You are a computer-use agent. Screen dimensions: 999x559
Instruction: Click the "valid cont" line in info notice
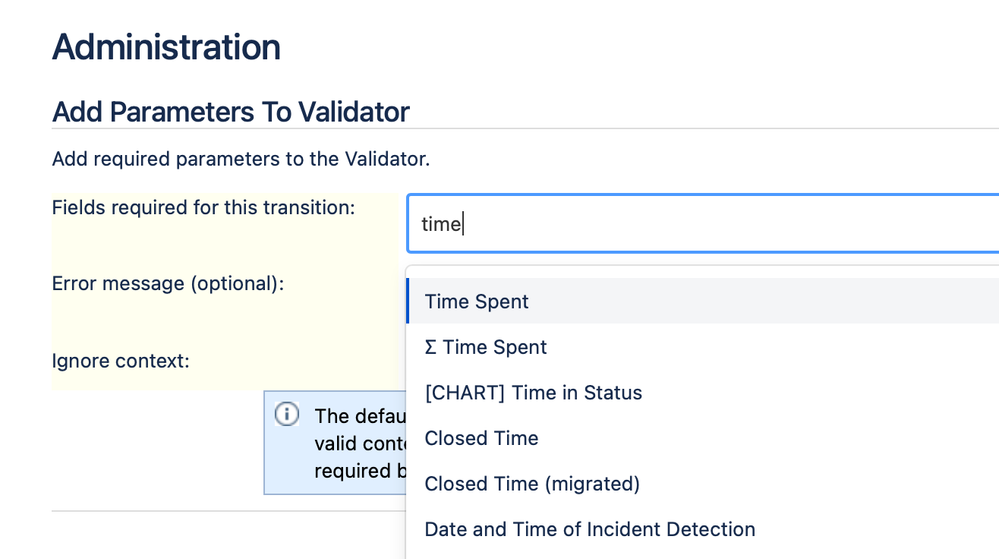(x=360, y=444)
